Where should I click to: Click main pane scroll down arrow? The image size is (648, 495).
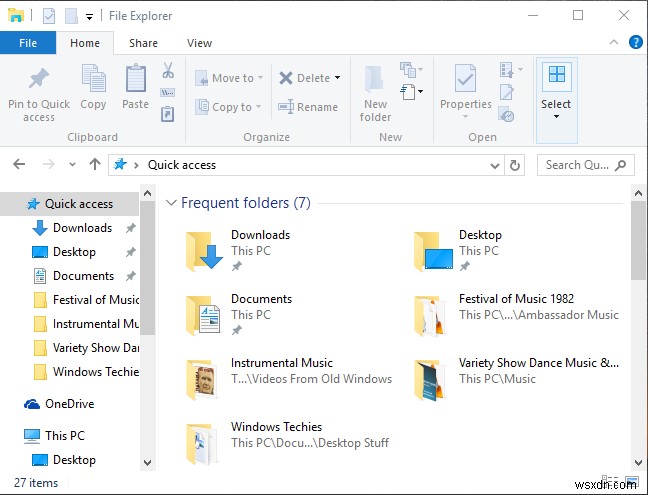[638, 462]
